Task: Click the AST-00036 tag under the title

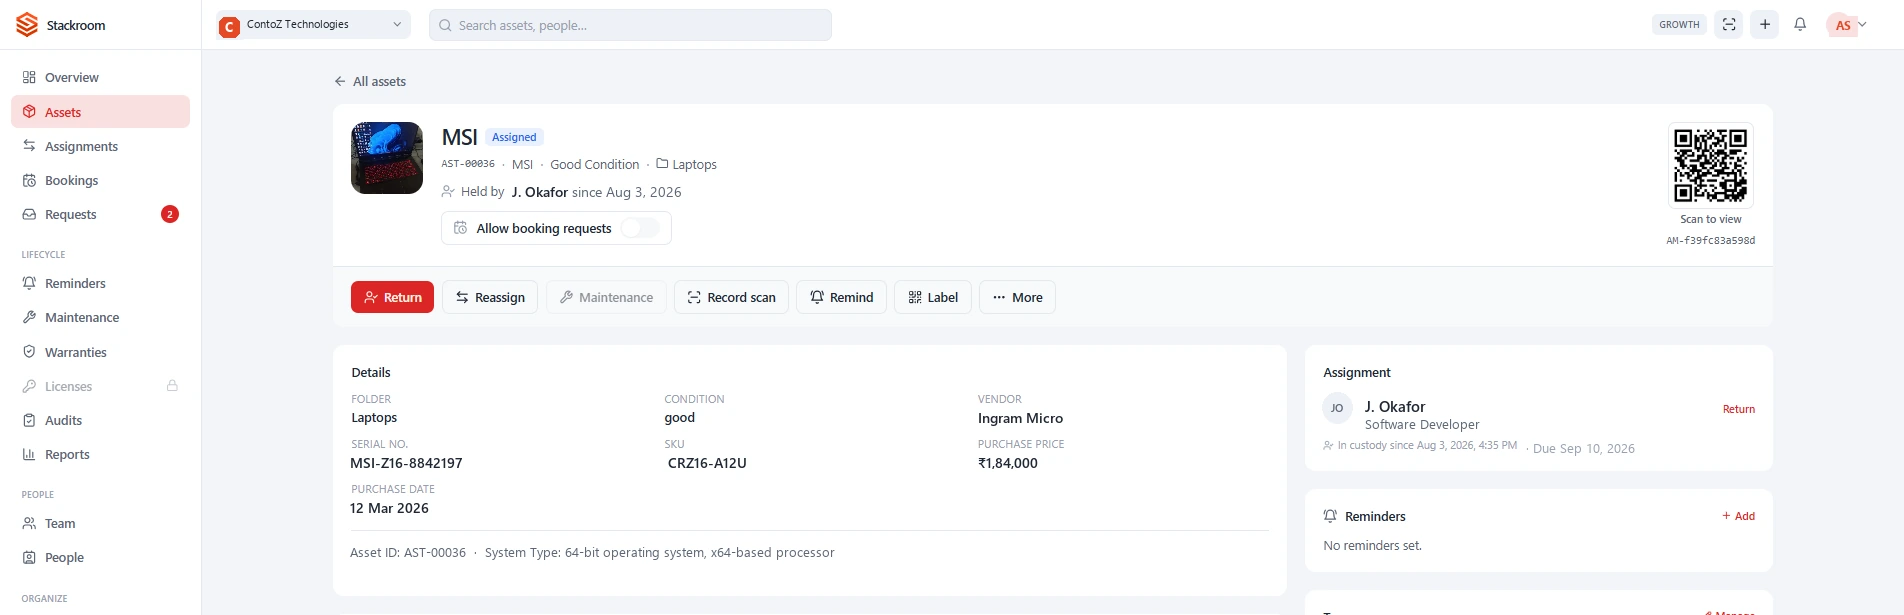Action: coord(468,164)
